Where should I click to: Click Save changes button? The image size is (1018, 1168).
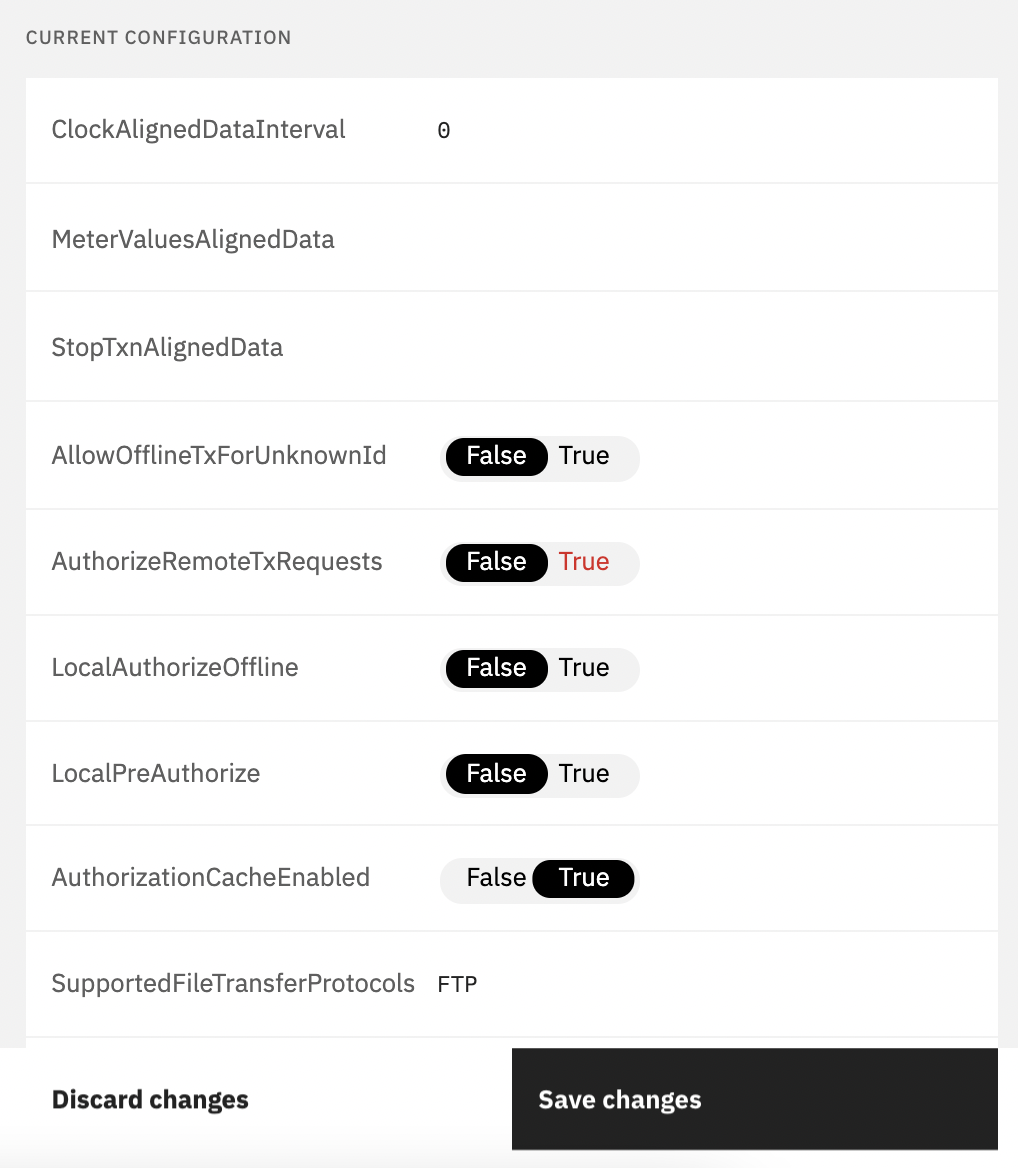pyautogui.click(x=754, y=1099)
